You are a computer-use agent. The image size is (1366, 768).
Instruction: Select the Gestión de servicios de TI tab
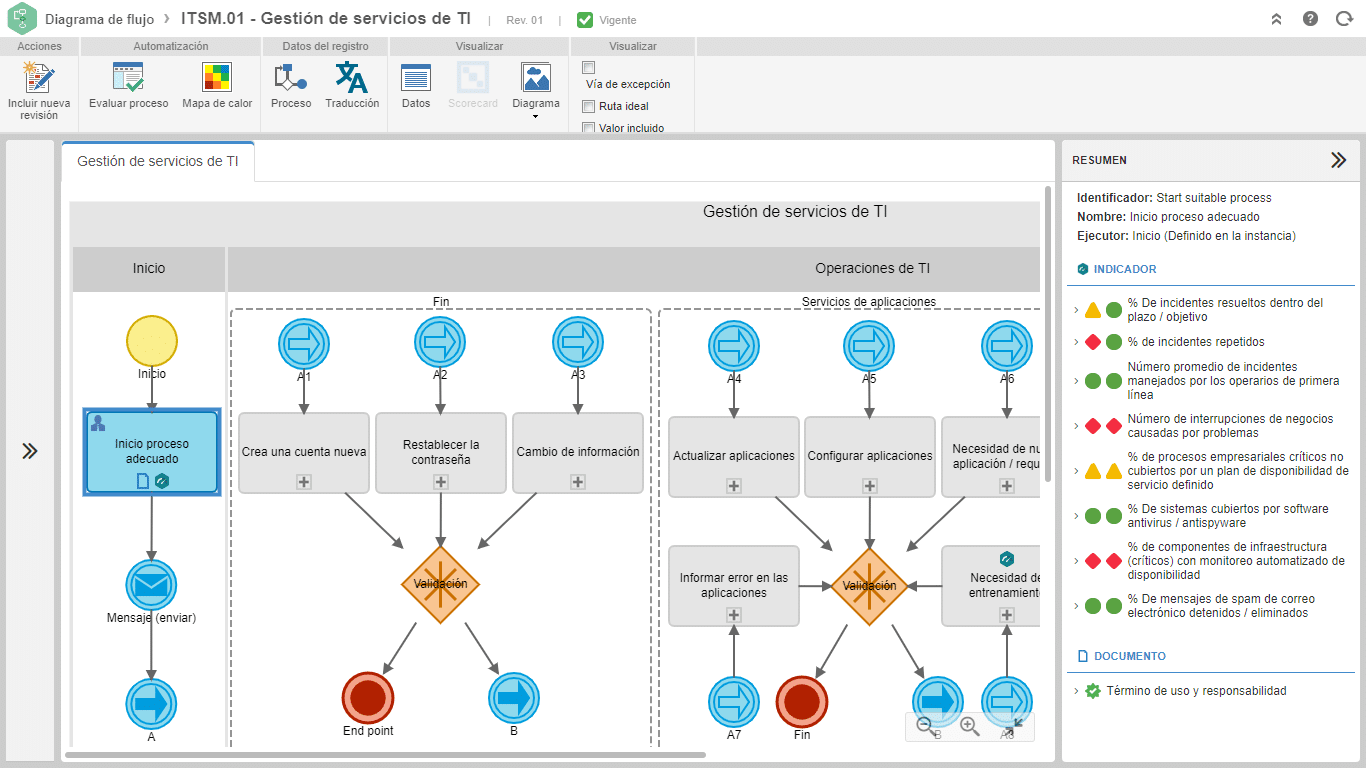[158, 161]
